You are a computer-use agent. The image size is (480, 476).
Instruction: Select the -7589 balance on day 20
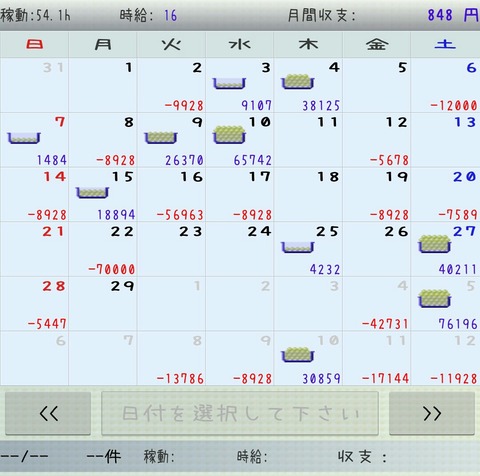tap(458, 215)
